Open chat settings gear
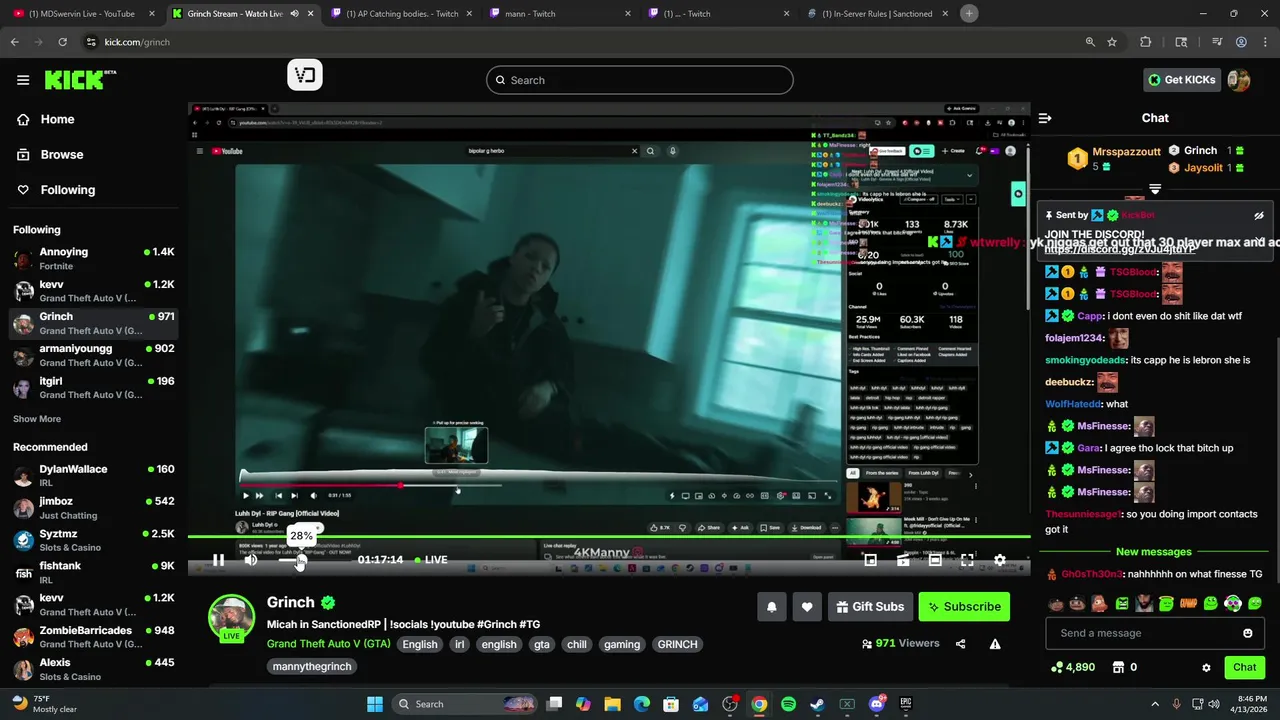Image resolution: width=1280 pixels, height=720 pixels. (x=1206, y=667)
